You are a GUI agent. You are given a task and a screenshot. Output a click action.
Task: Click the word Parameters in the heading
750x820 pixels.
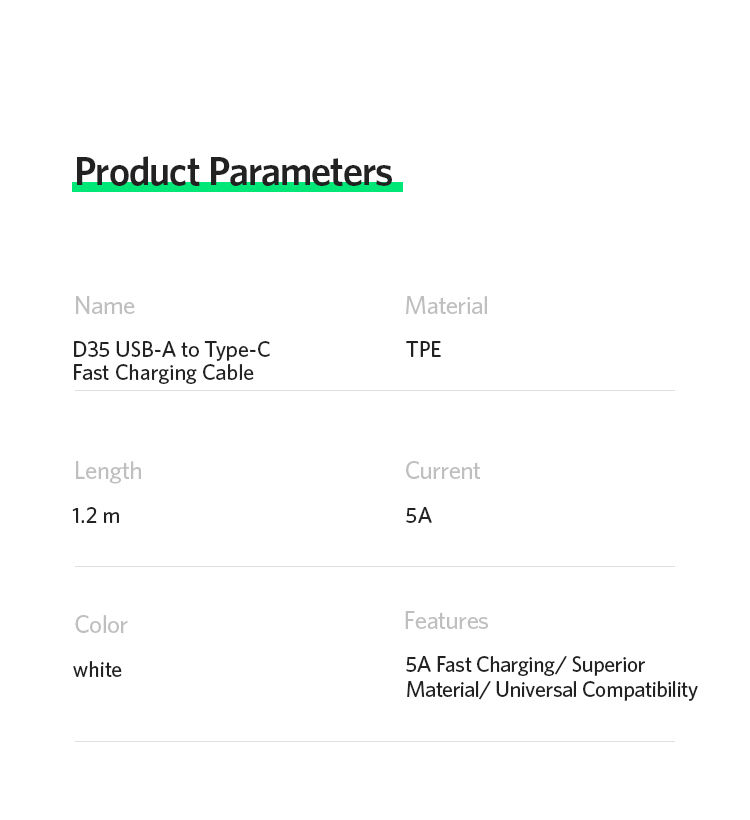(301, 172)
